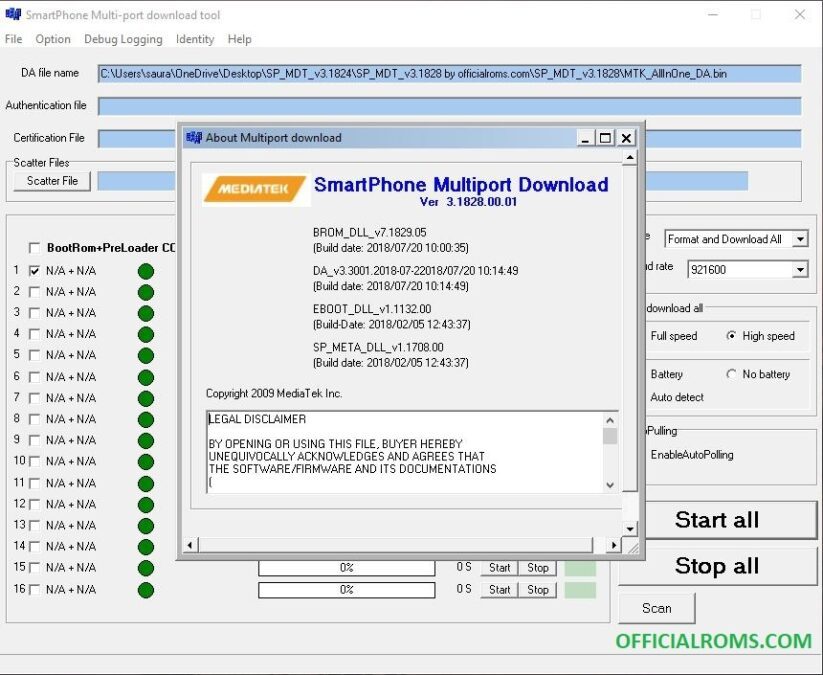Click the DA file name path field
Screen dimensions: 823x675
pyautogui.click(x=449, y=74)
